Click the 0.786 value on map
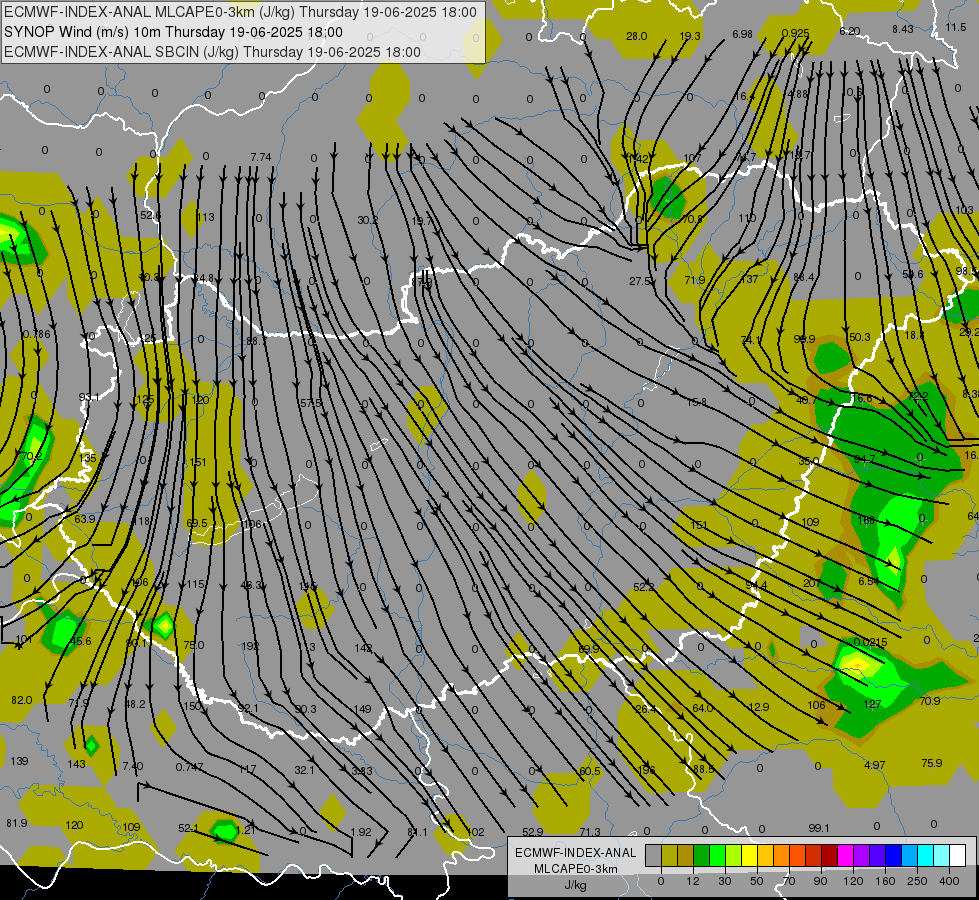979x900 pixels. (x=36, y=335)
